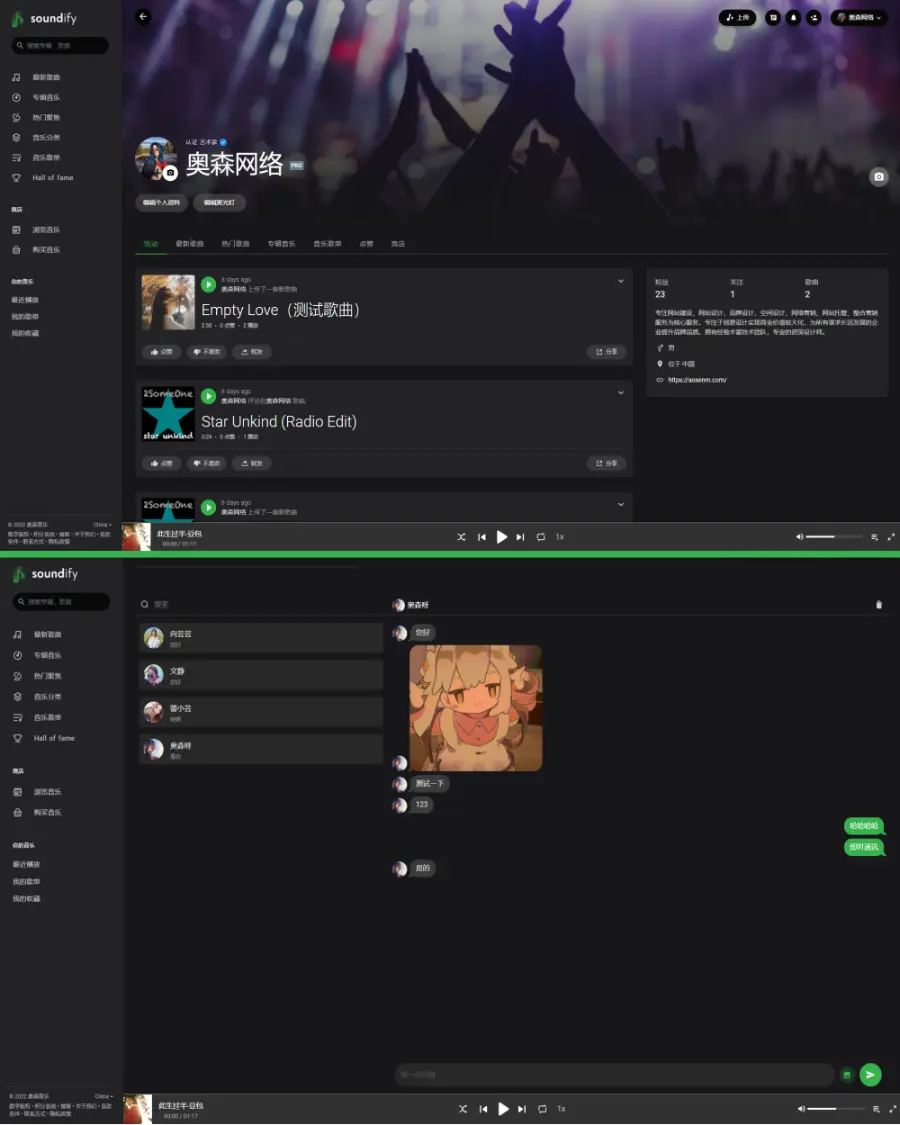Viewport: 900px width, 1125px height.
Task: Click the back arrow on the profile cover
Action: point(143,16)
